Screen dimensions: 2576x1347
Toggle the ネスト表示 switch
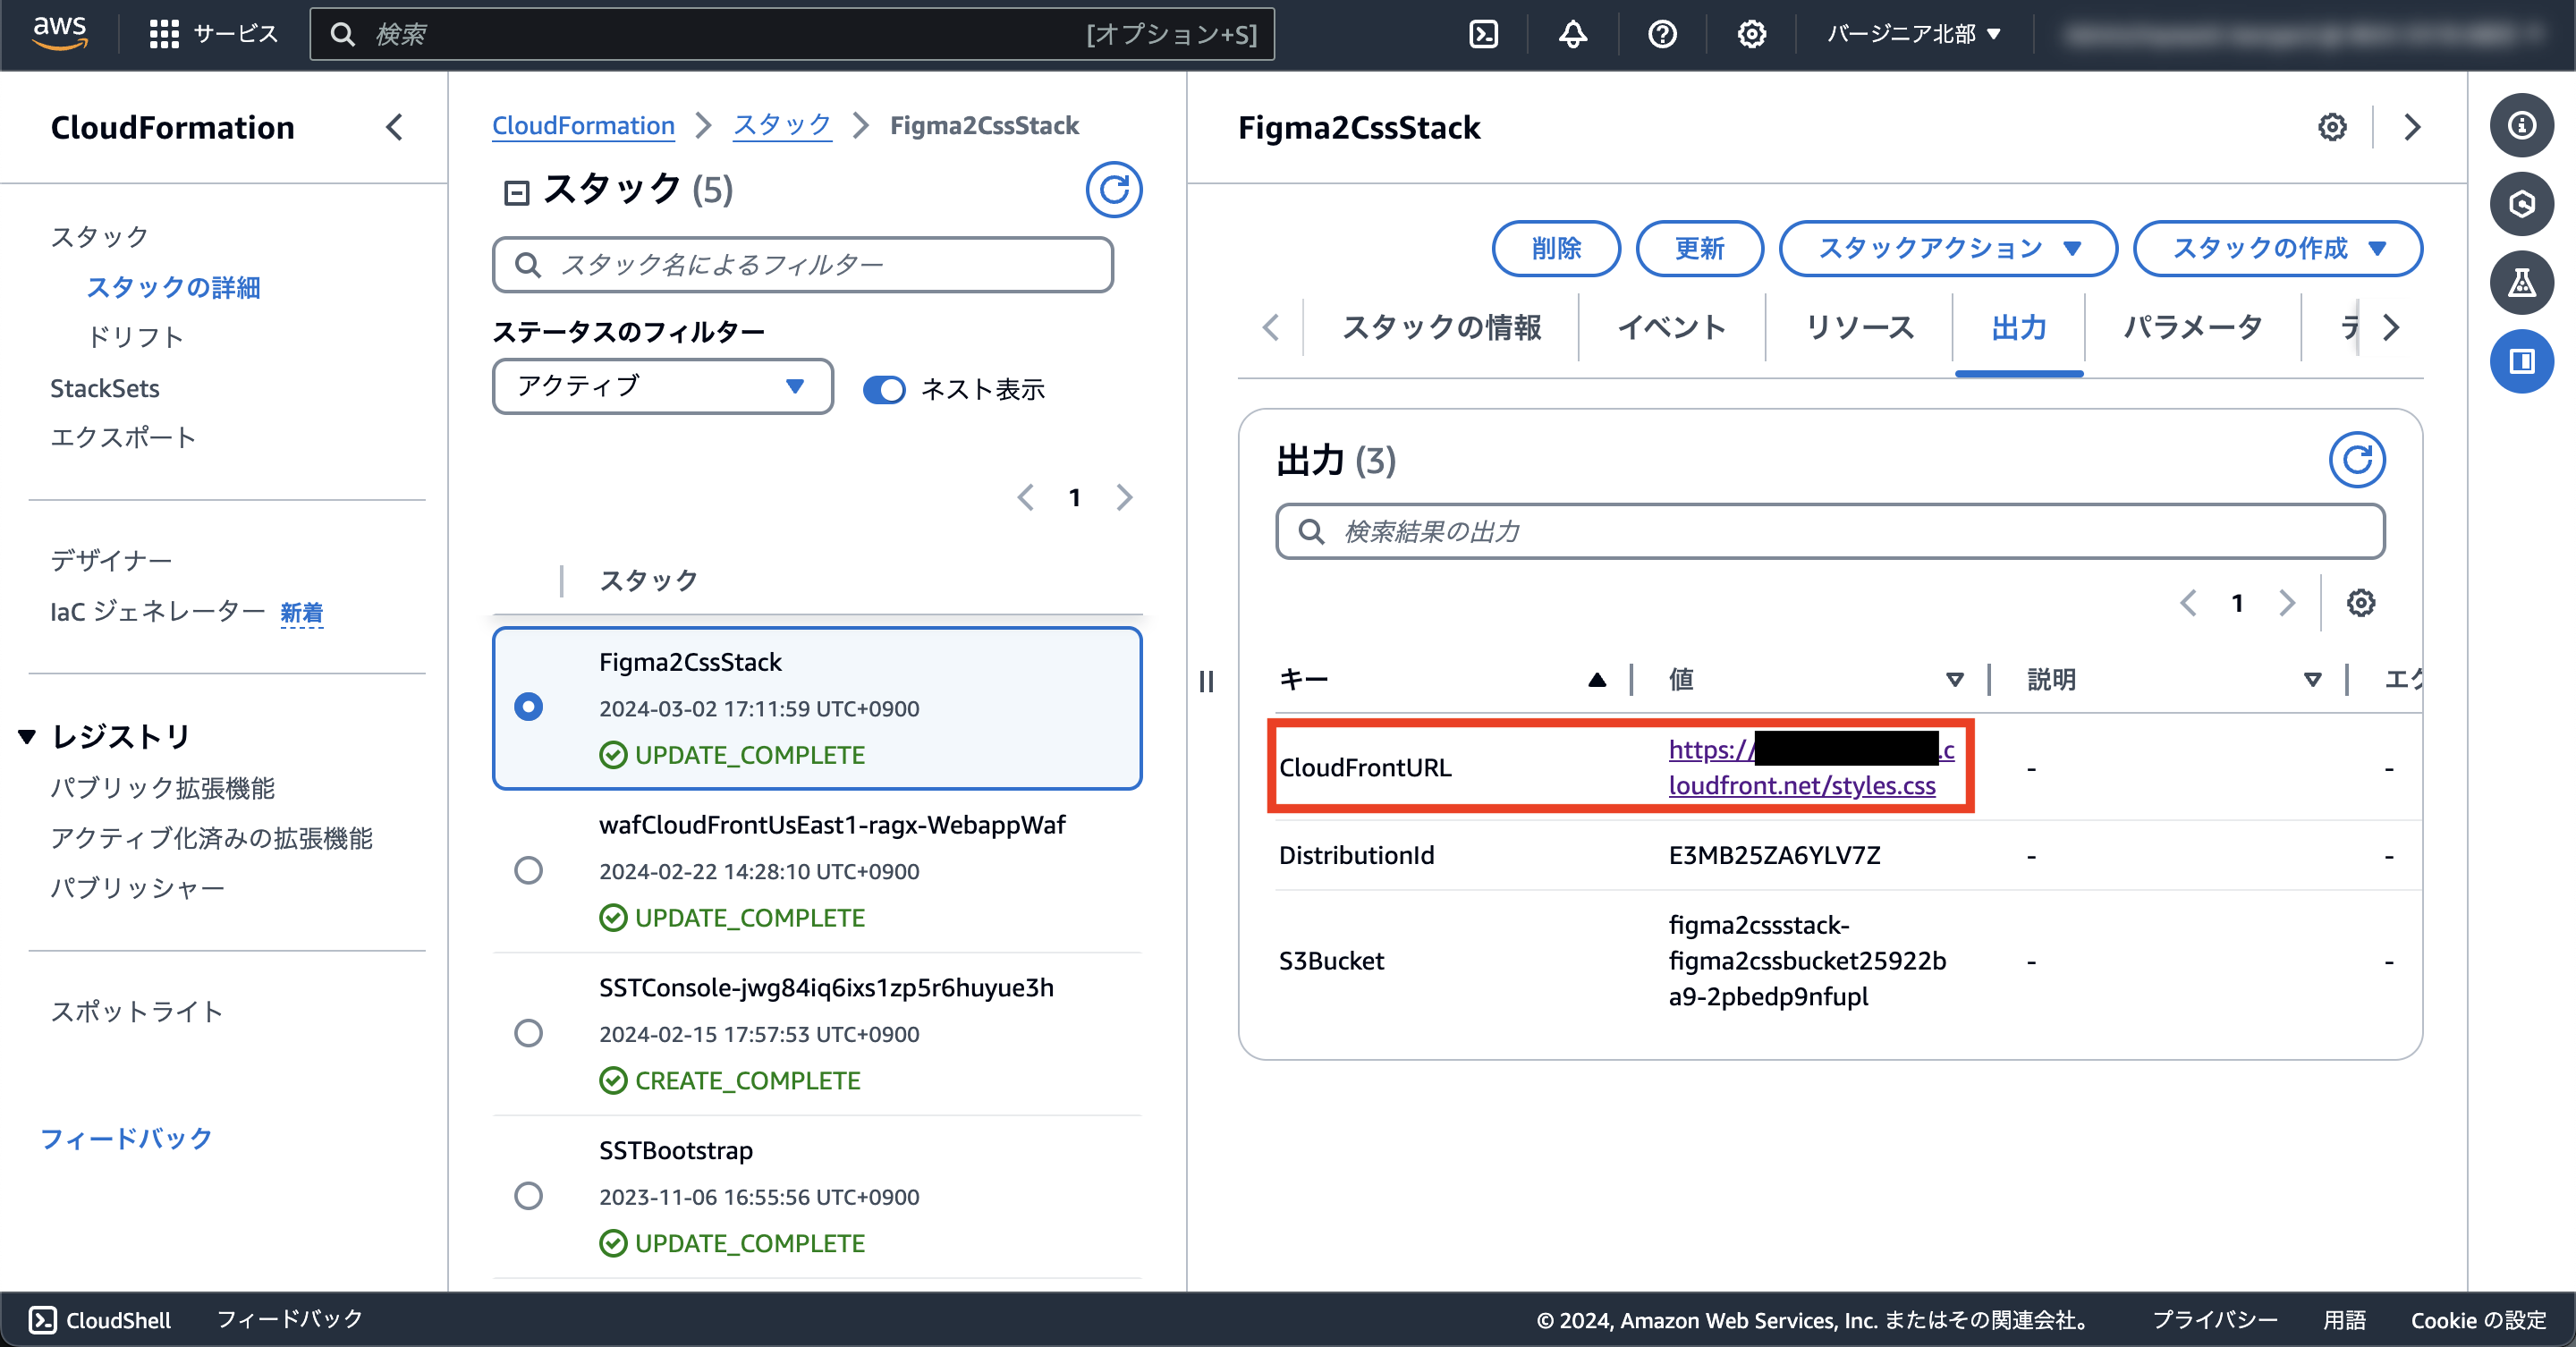pyautogui.click(x=884, y=389)
